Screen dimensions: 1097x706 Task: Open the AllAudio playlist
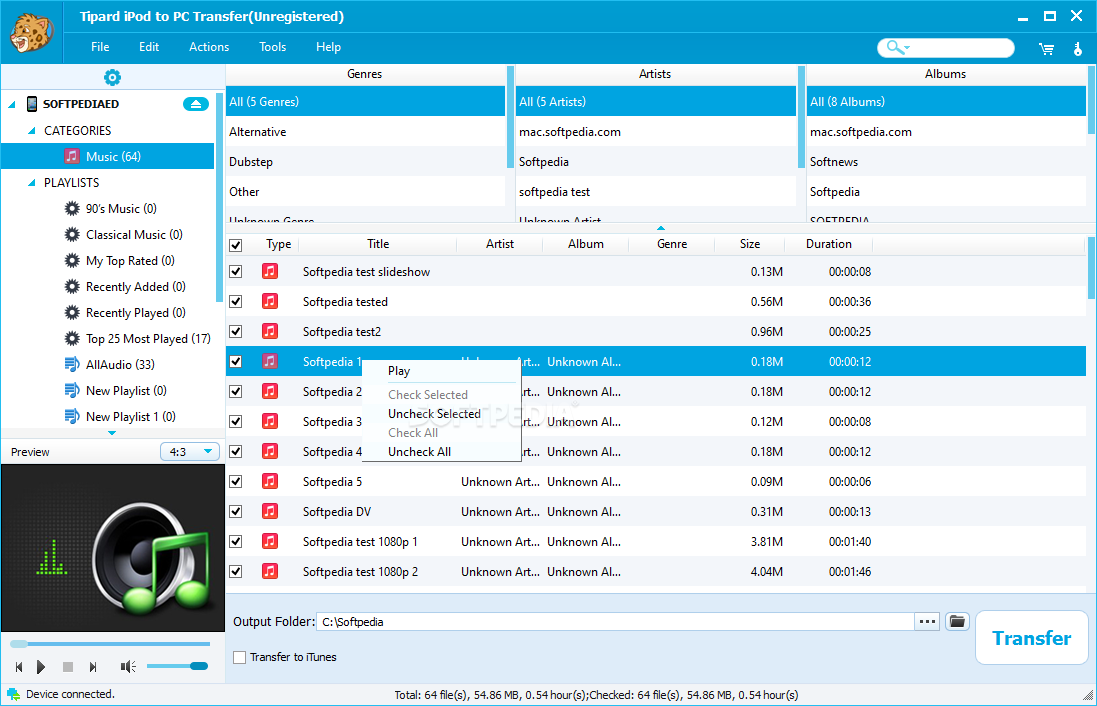[x=120, y=365]
